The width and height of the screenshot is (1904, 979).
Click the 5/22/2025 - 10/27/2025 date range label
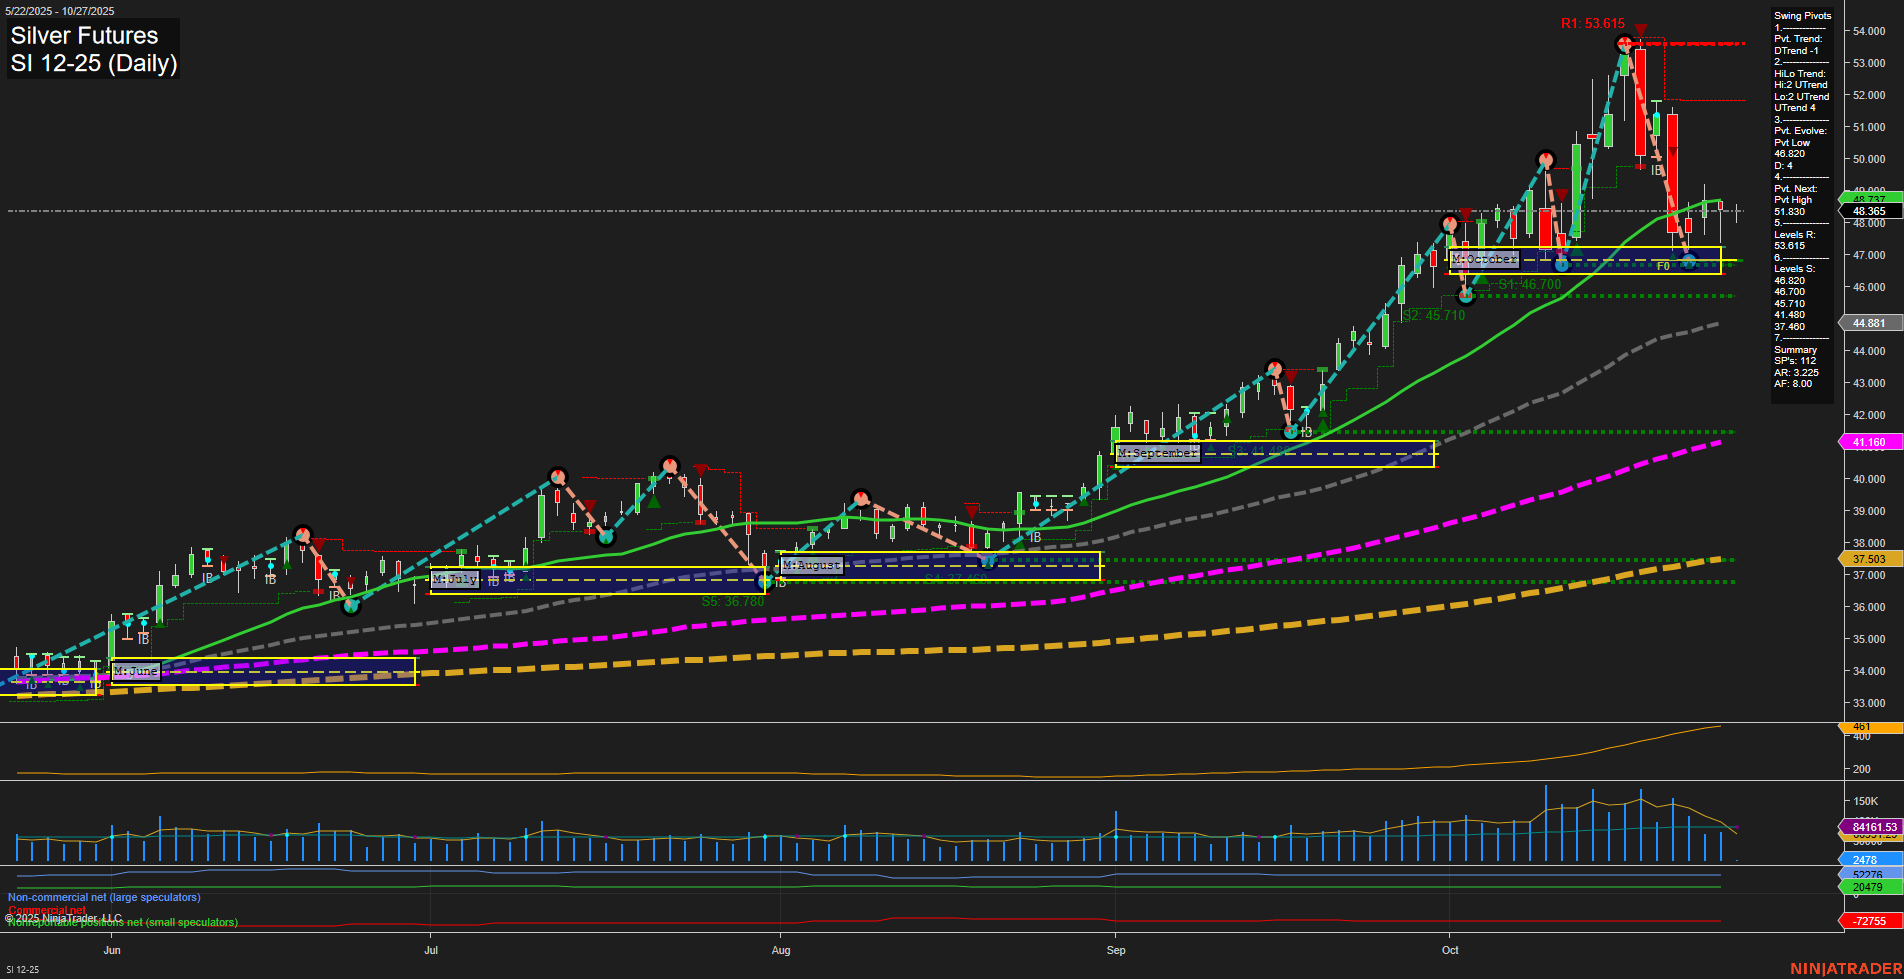[x=60, y=10]
